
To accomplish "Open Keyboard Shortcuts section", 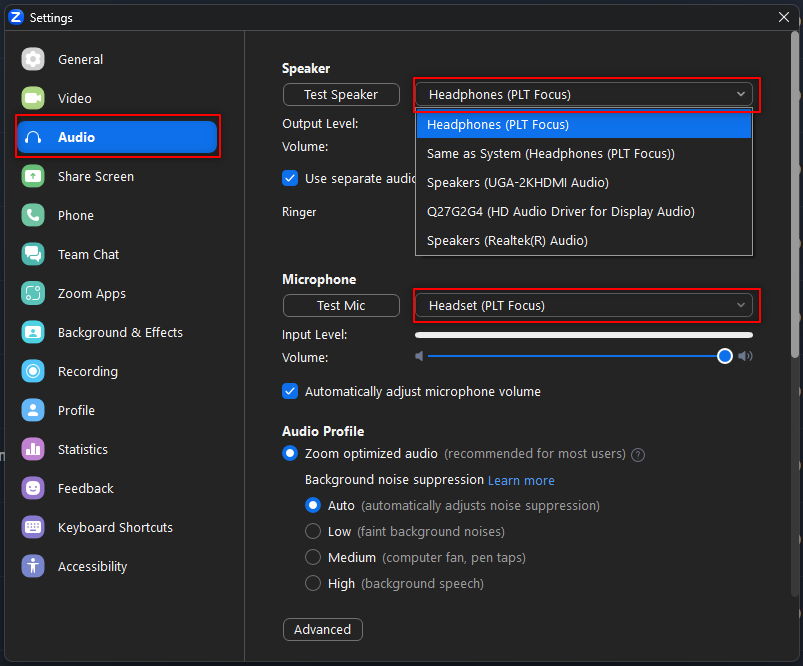I will pyautogui.click(x=115, y=527).
